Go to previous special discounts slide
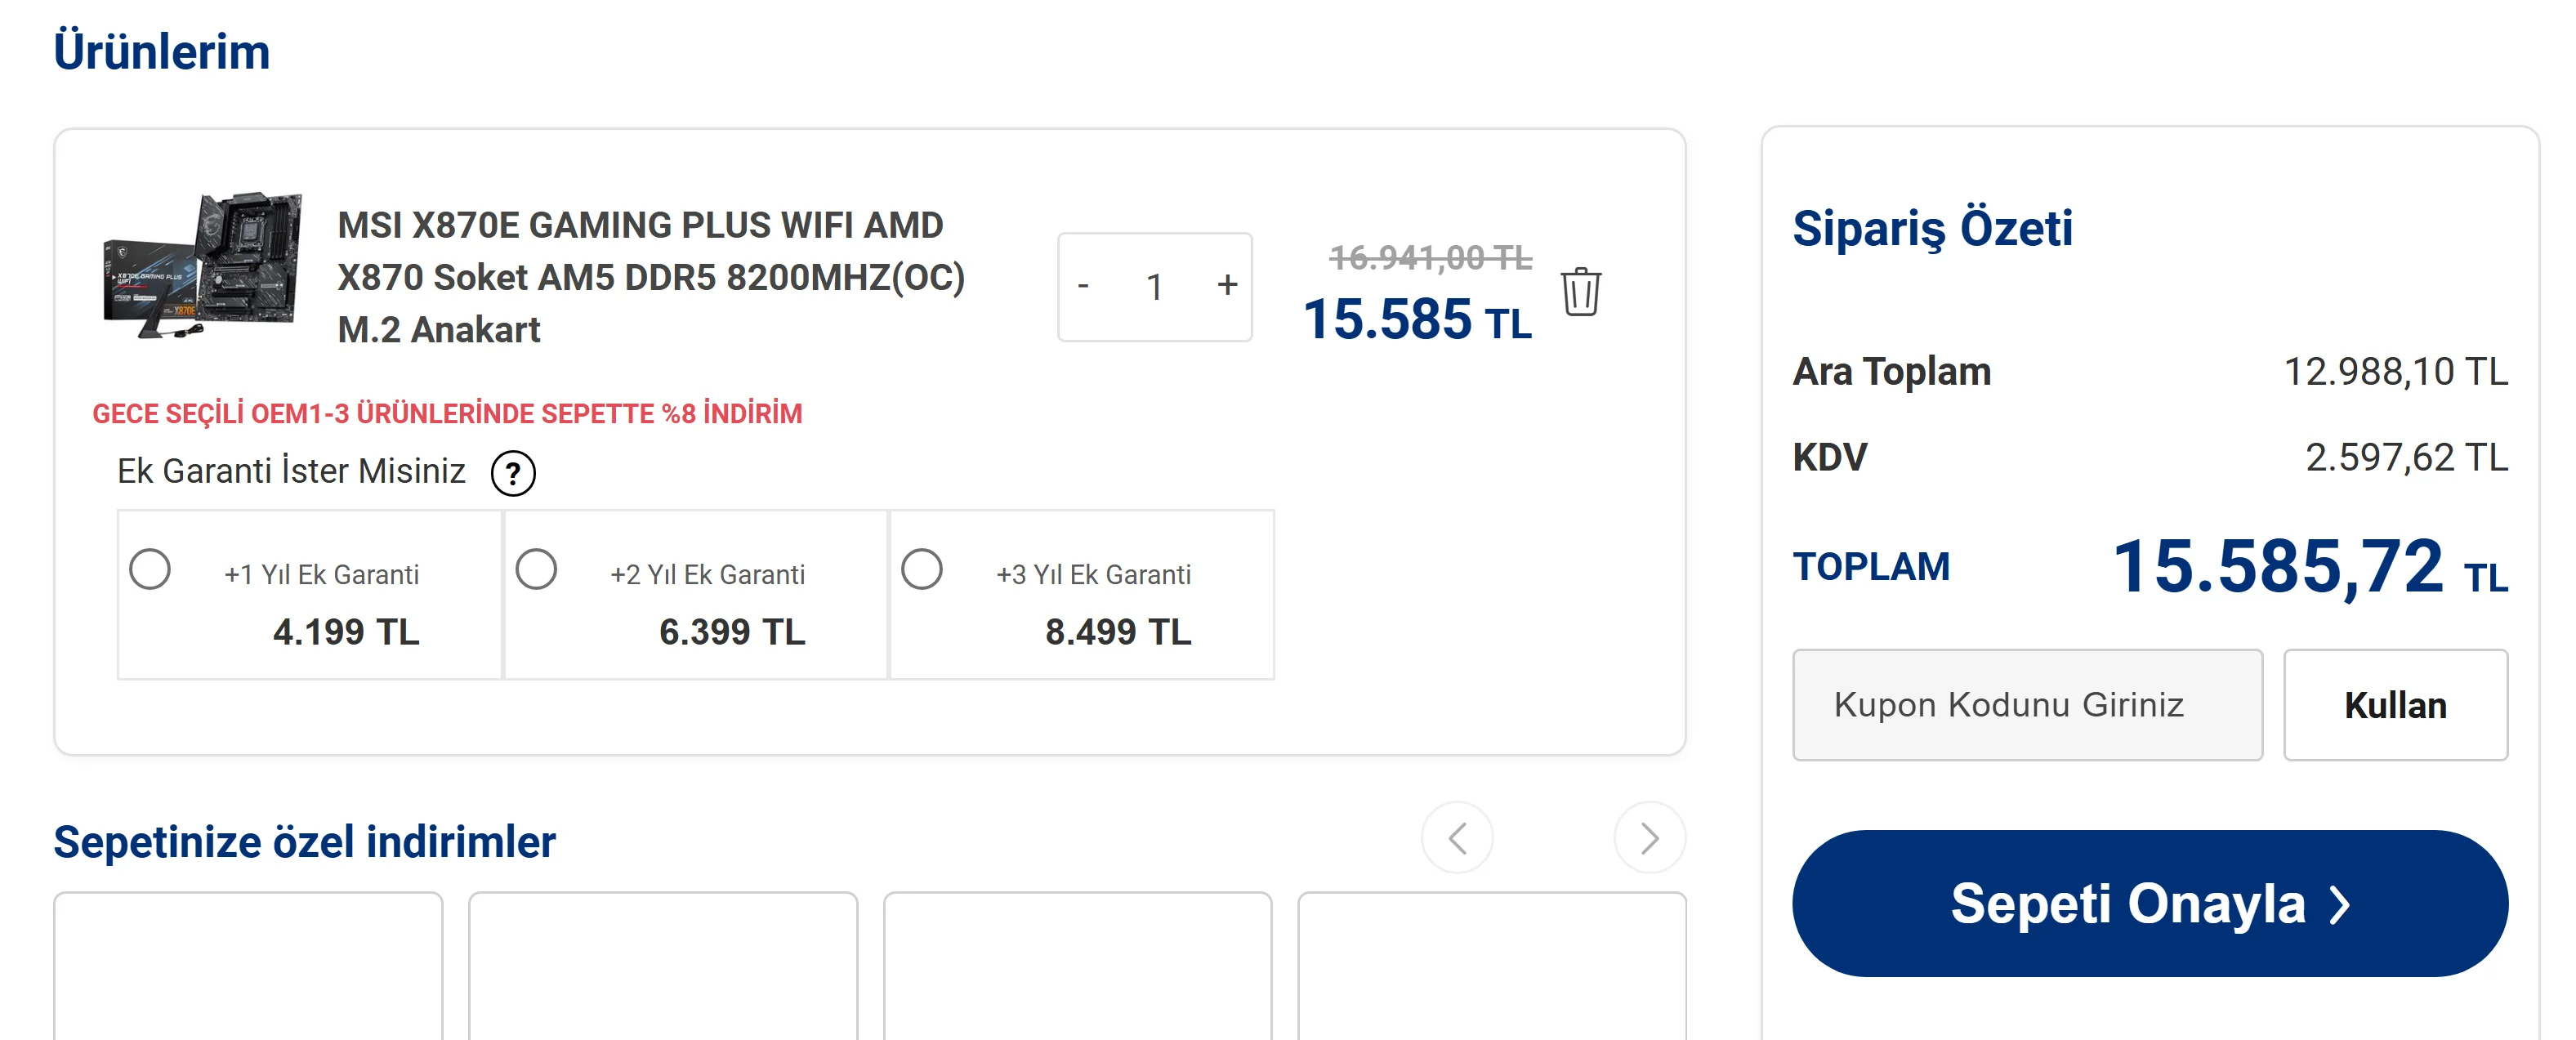2576x1040 pixels. 1457,838
